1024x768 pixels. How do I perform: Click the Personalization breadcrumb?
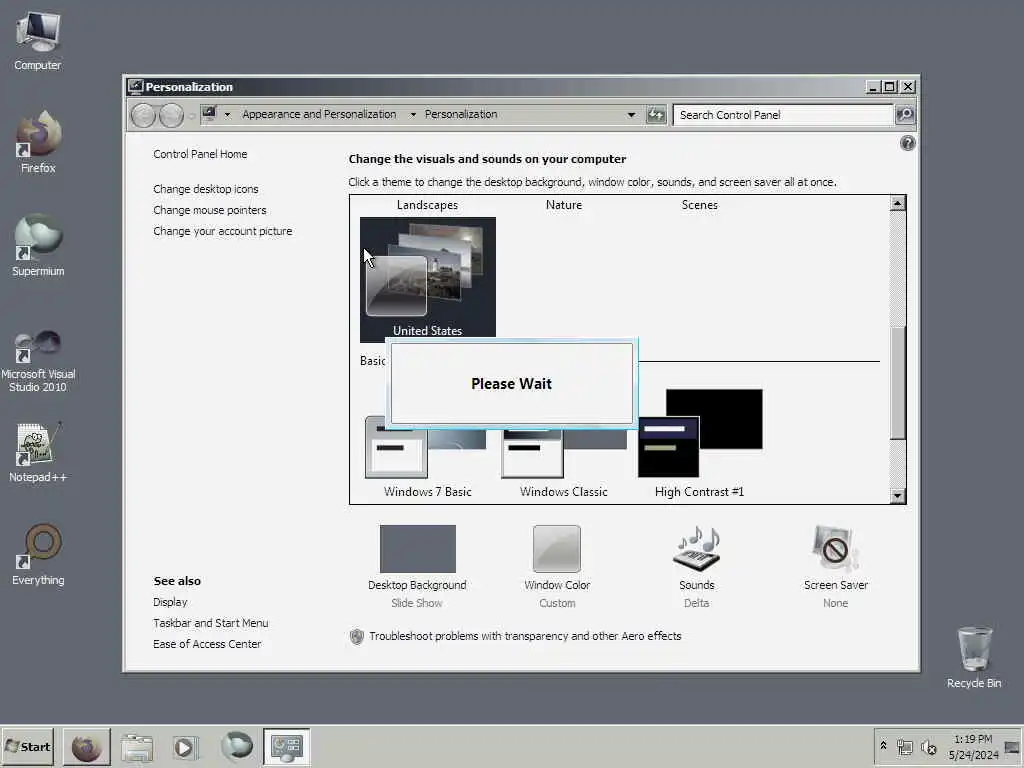point(461,114)
